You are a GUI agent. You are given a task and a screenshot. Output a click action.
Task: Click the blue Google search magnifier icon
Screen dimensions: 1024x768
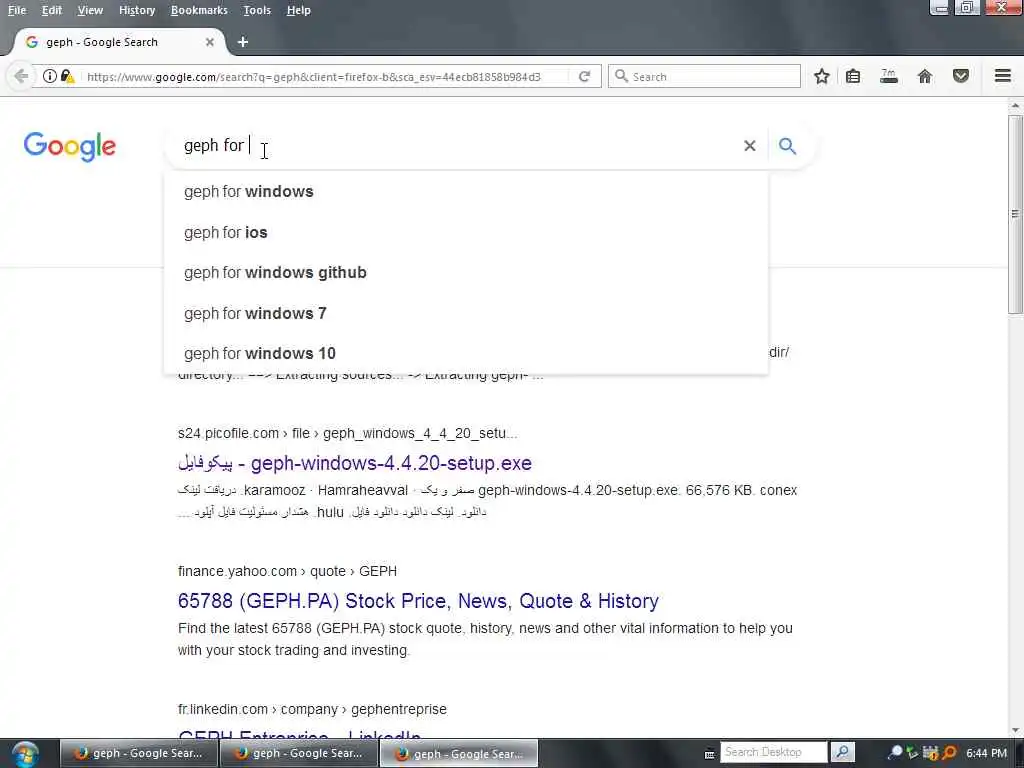pyautogui.click(x=788, y=146)
